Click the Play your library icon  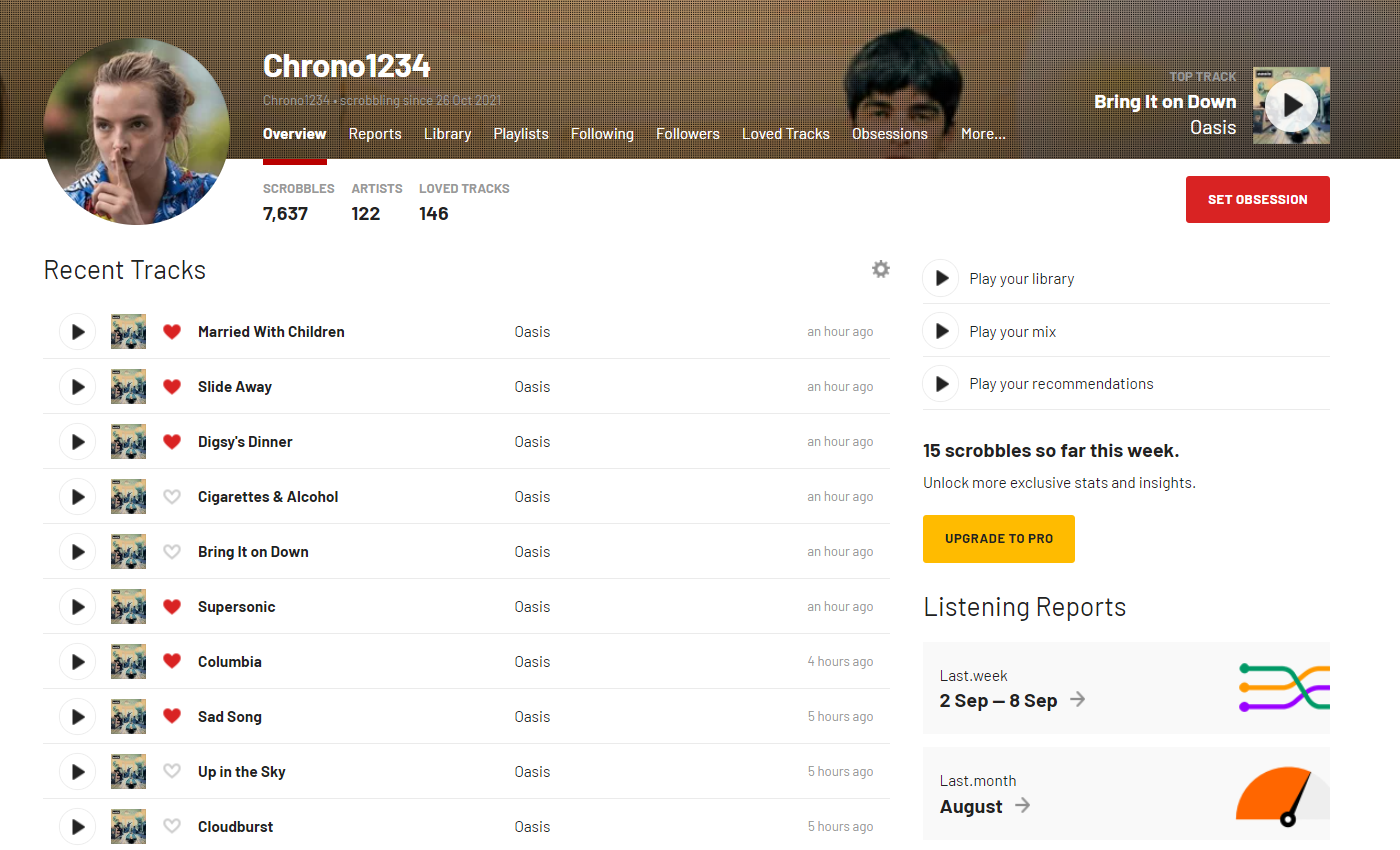click(941, 278)
